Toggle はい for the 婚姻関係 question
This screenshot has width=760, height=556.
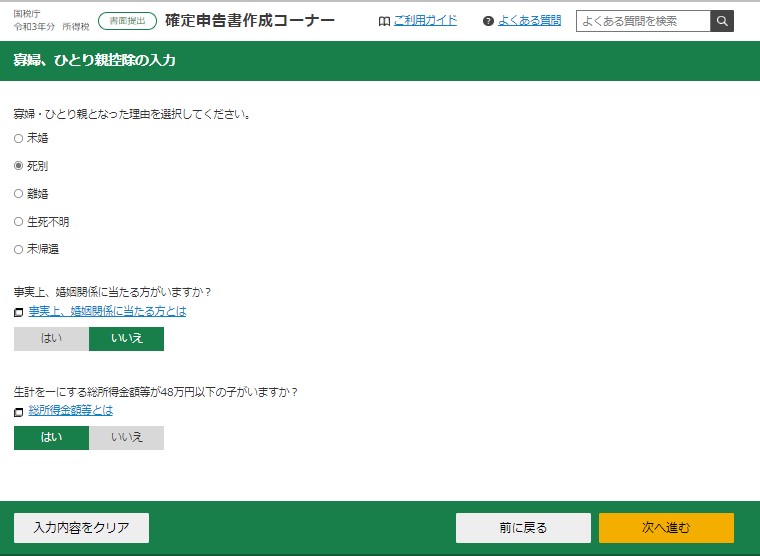point(51,339)
